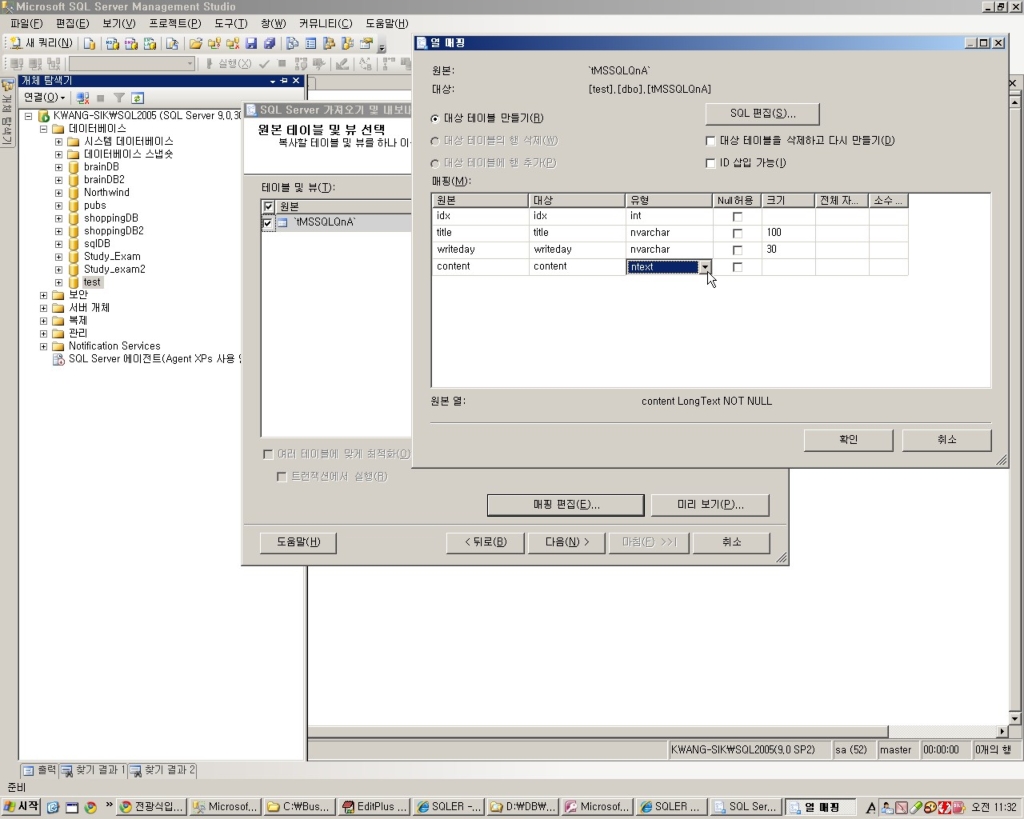This screenshot has height=819, width=1024.
Task: Click the 유형 column header
Action: [x=669, y=201]
